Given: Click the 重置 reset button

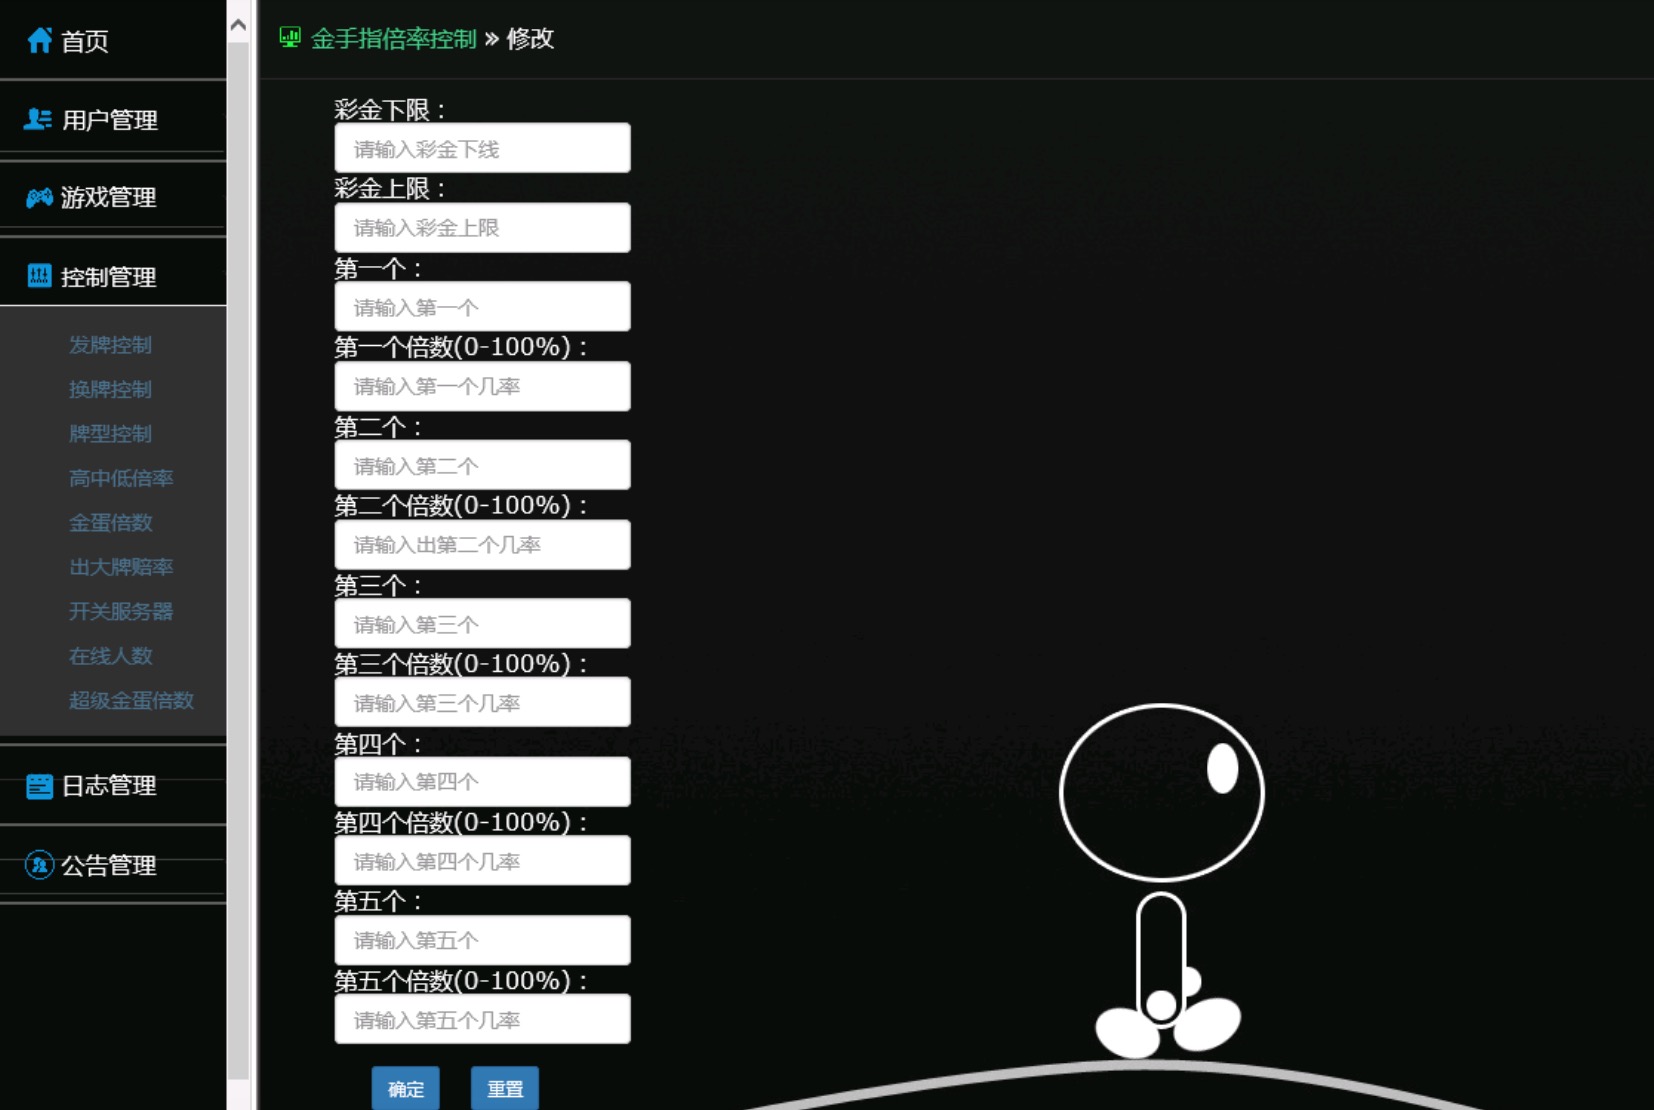Looking at the screenshot, I should tap(505, 1090).
